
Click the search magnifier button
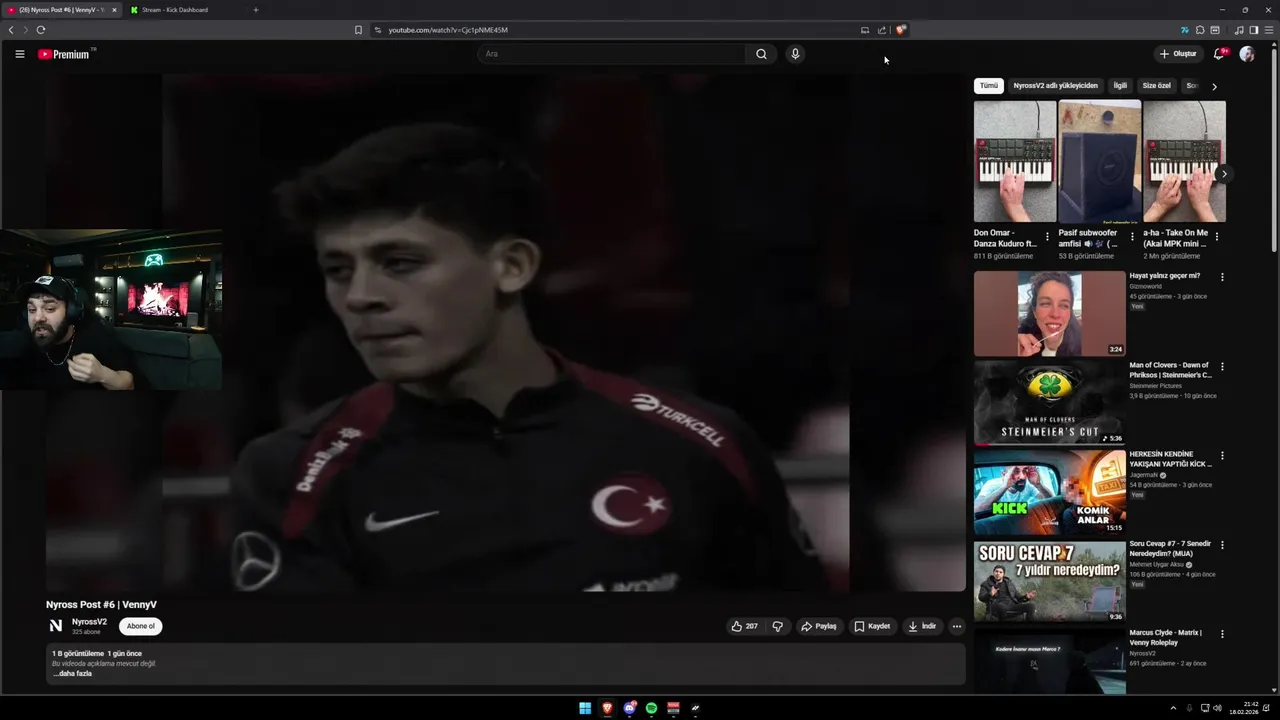pos(761,54)
